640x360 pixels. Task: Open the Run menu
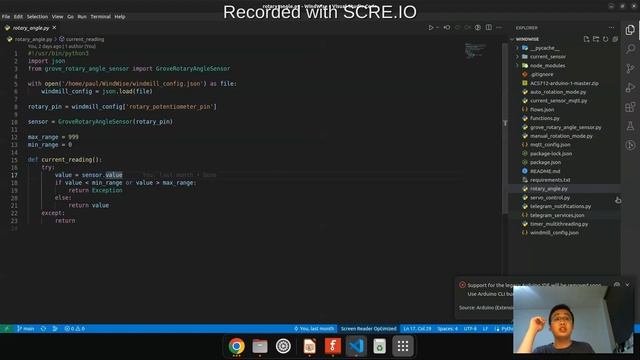(82, 17)
